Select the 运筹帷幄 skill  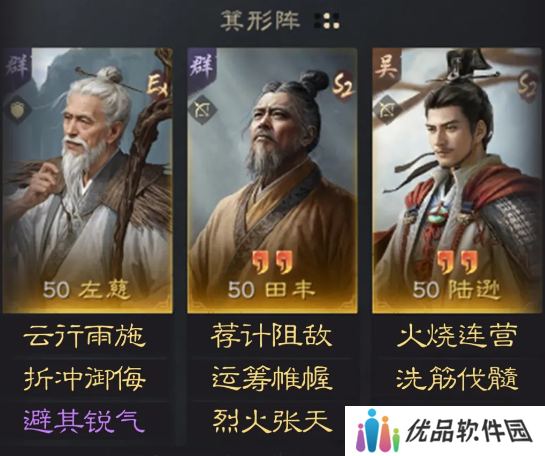(x=271, y=379)
